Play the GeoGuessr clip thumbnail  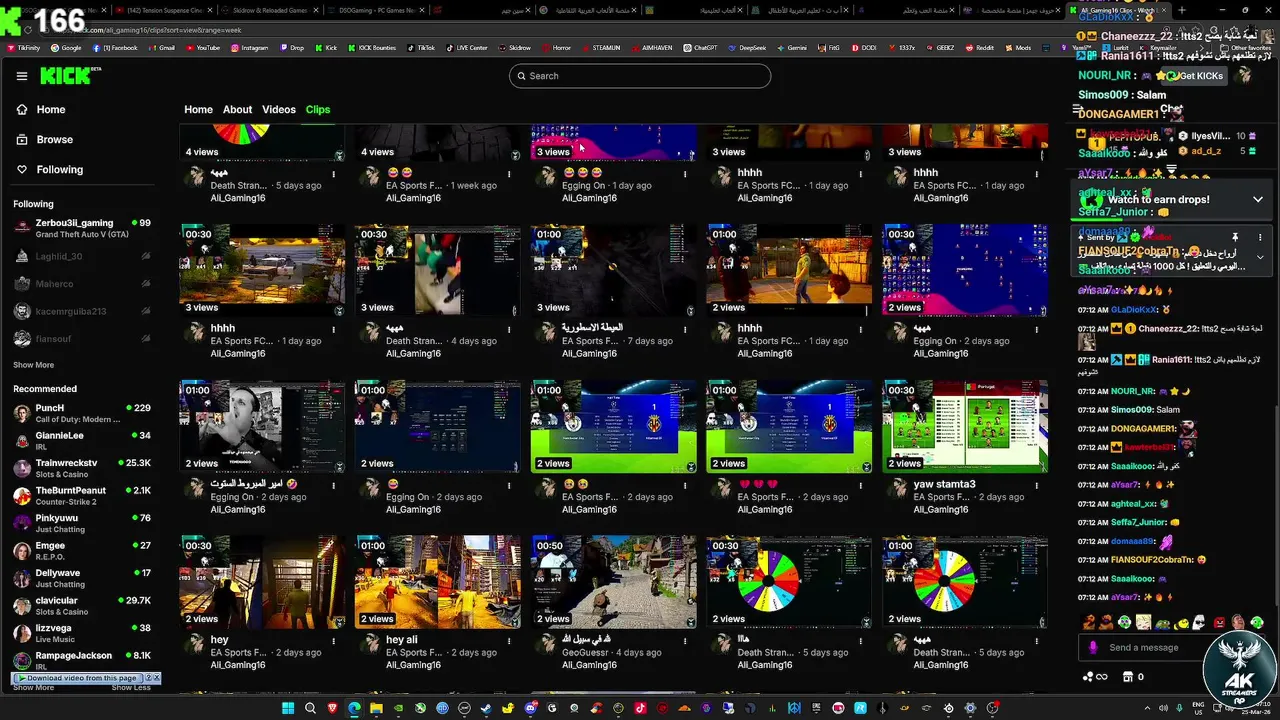point(613,581)
